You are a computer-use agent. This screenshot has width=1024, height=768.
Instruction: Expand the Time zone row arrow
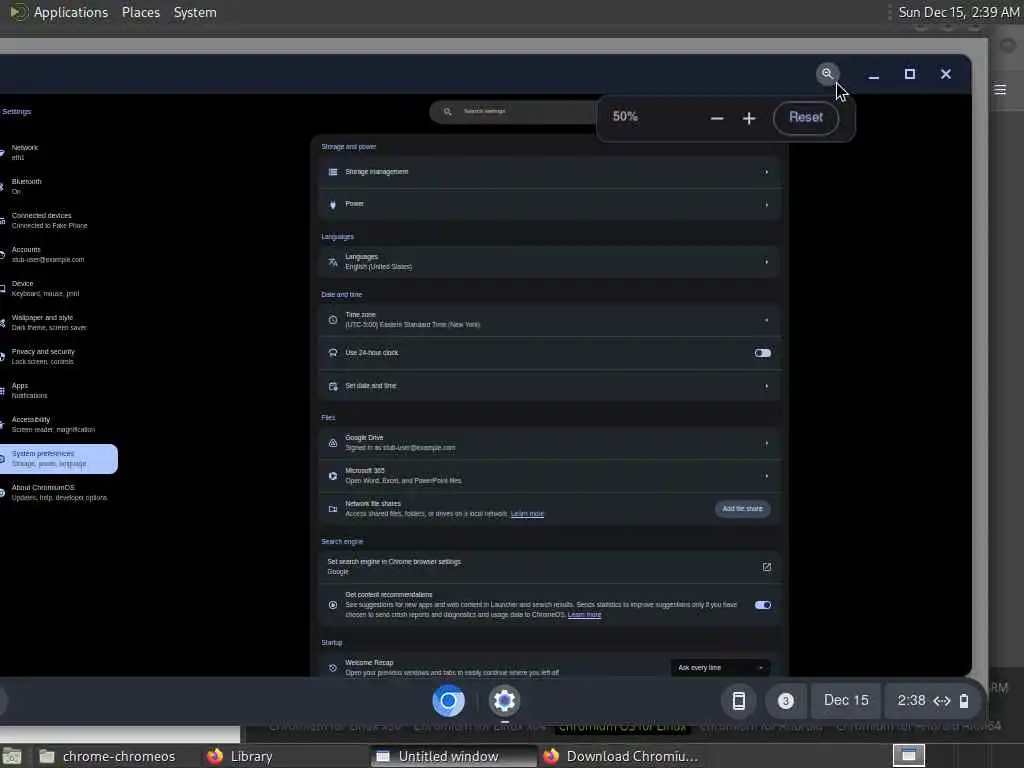[x=767, y=320]
